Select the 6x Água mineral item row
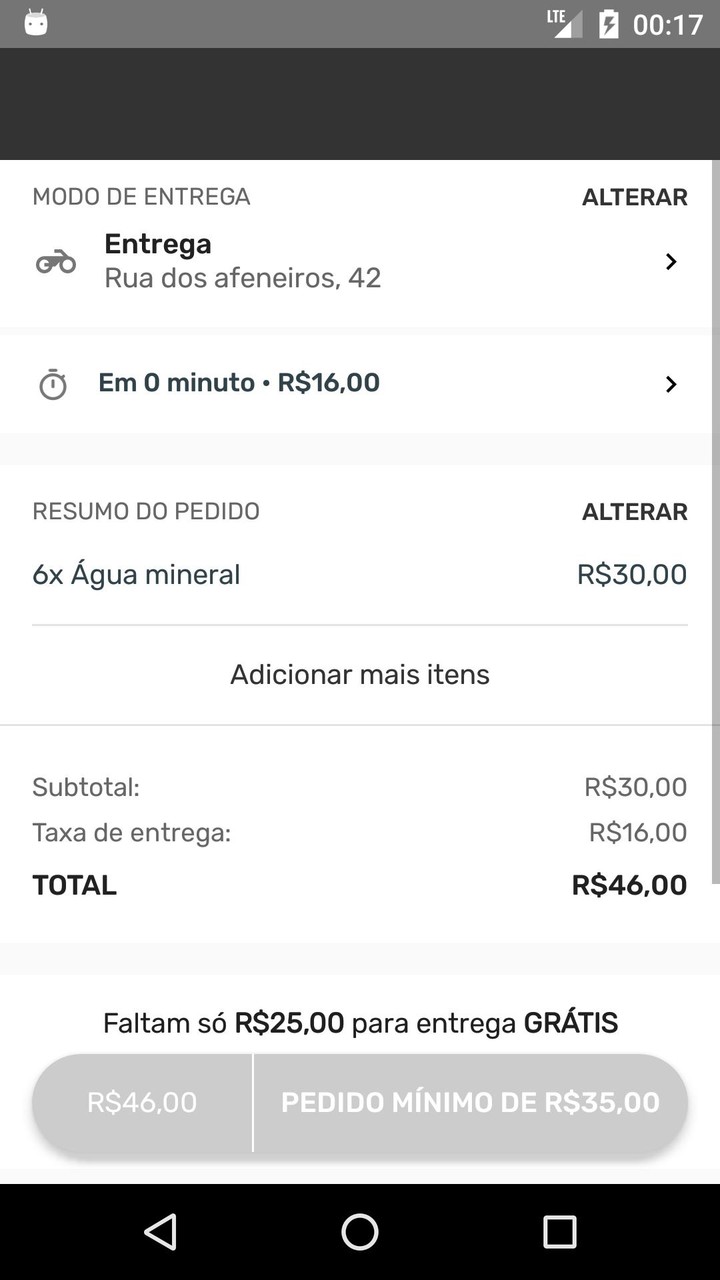 coord(360,575)
